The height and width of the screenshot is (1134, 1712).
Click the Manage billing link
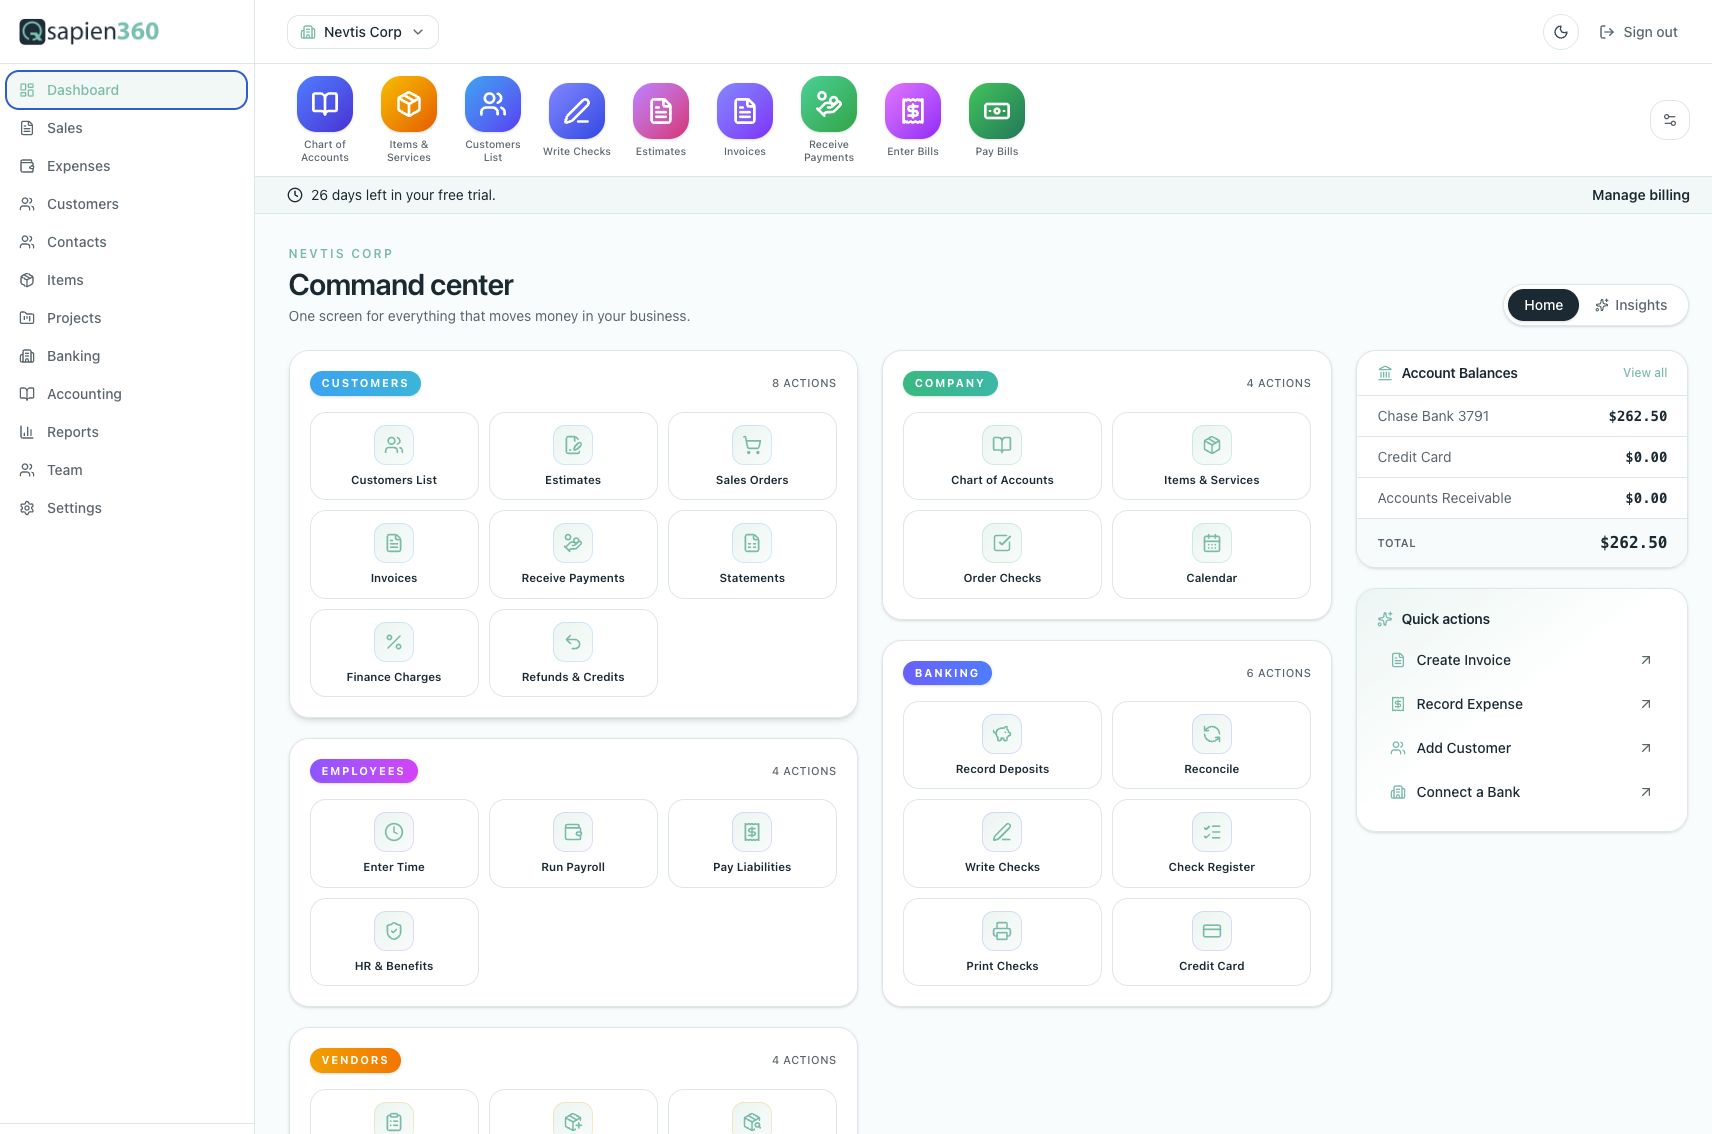click(1640, 195)
